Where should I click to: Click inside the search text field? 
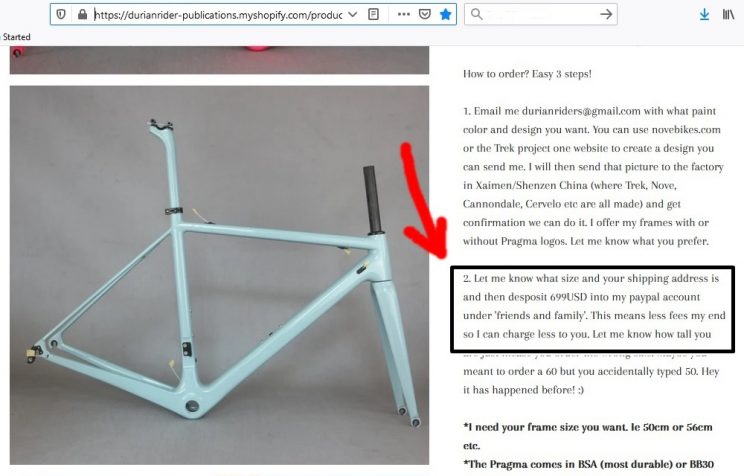541,14
